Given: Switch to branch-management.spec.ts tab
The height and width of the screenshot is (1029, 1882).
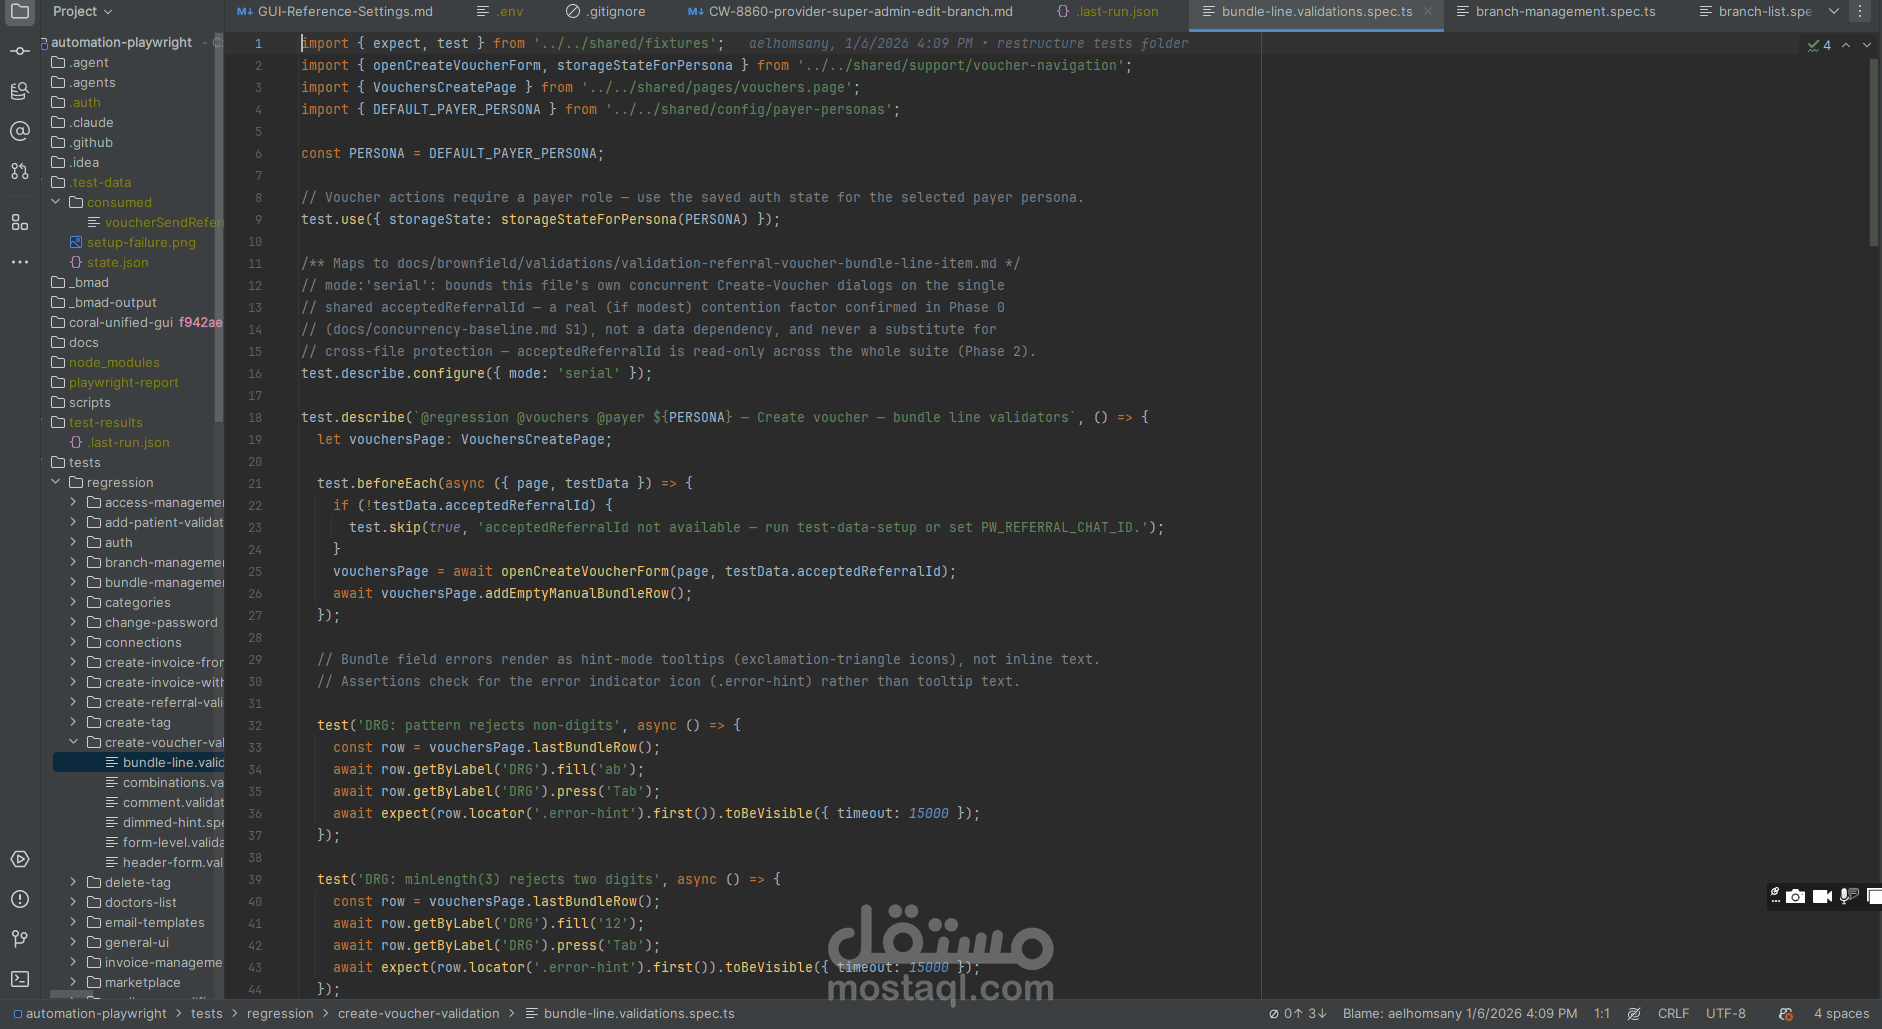Looking at the screenshot, I should (x=1555, y=12).
